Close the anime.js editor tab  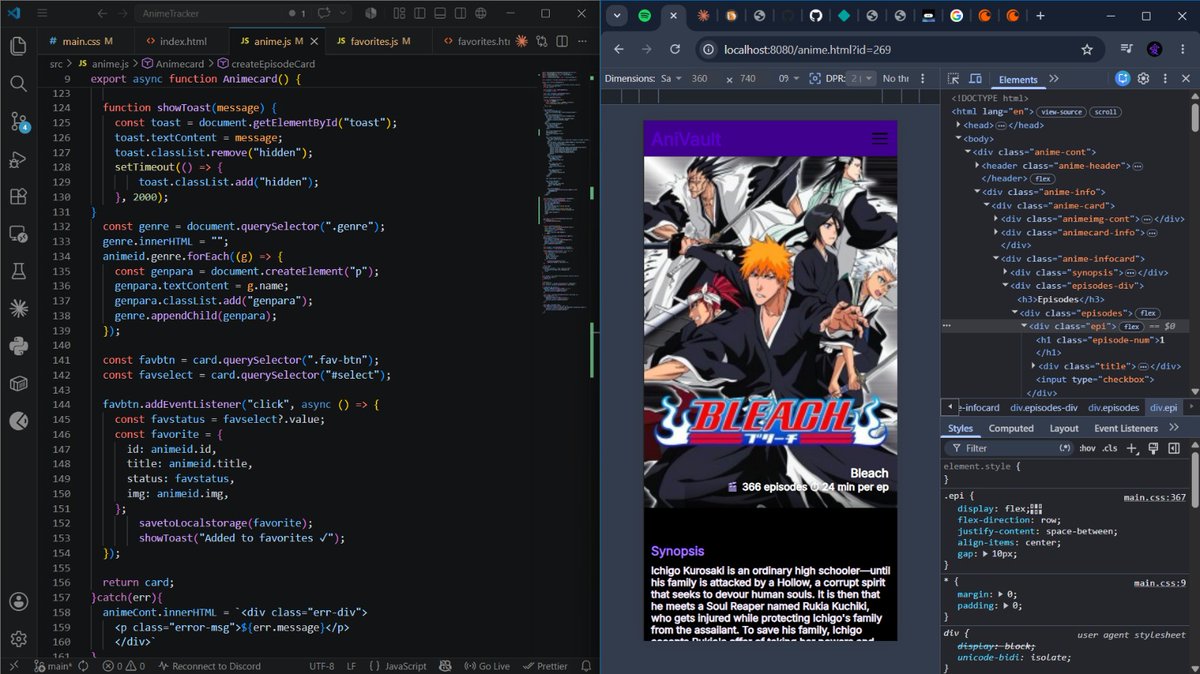pos(313,41)
